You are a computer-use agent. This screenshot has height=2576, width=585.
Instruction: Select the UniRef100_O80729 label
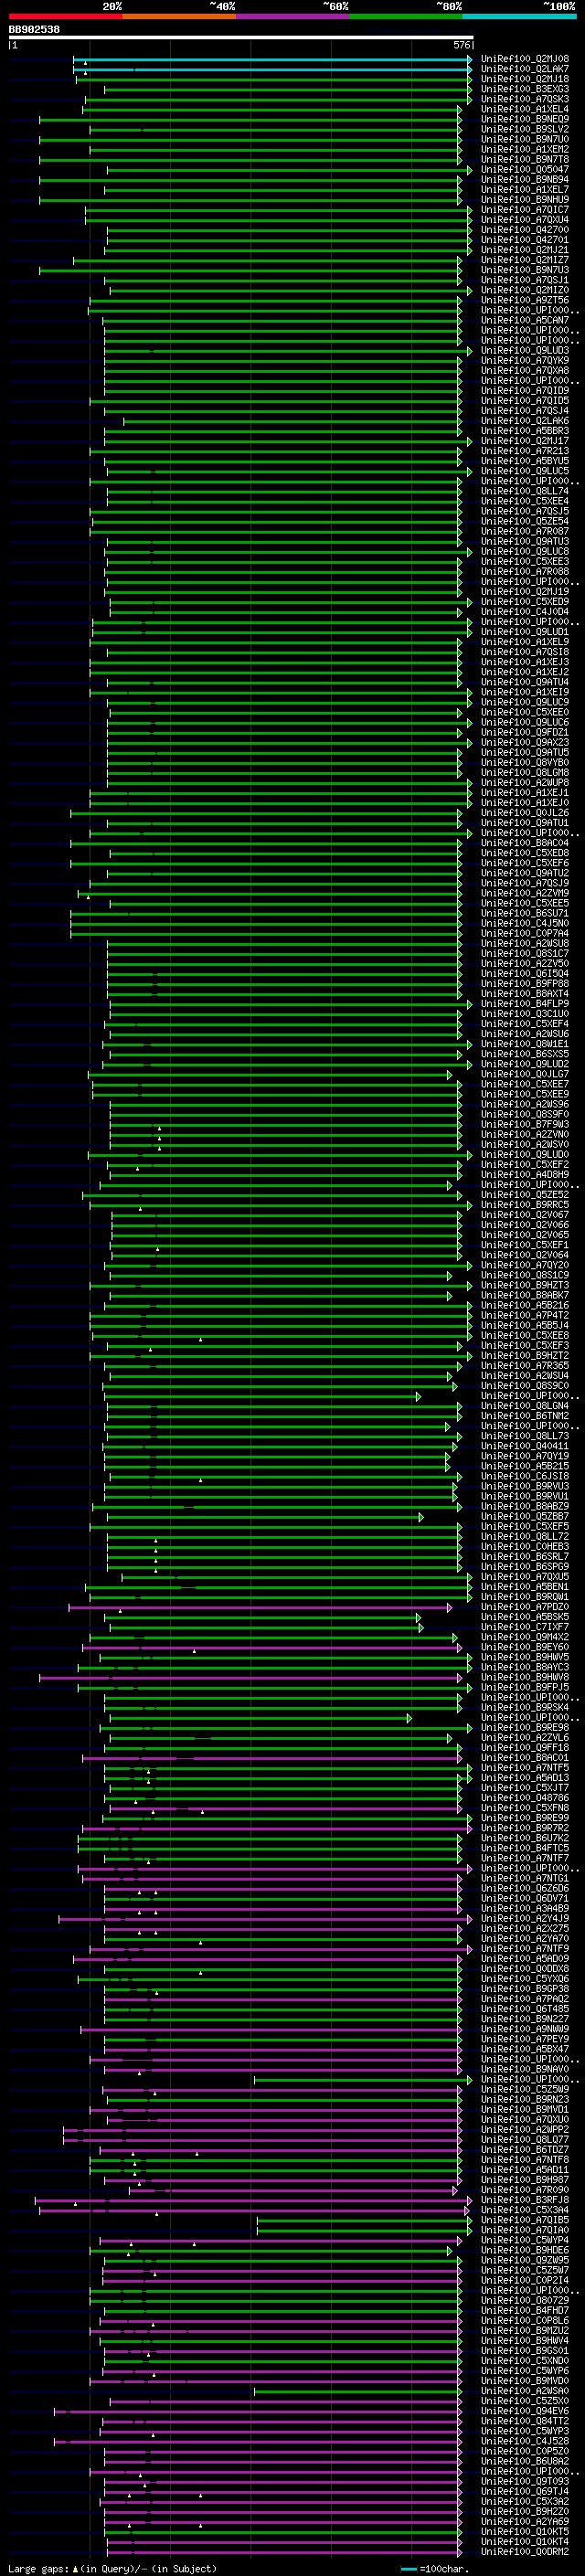pyautogui.click(x=525, y=2301)
